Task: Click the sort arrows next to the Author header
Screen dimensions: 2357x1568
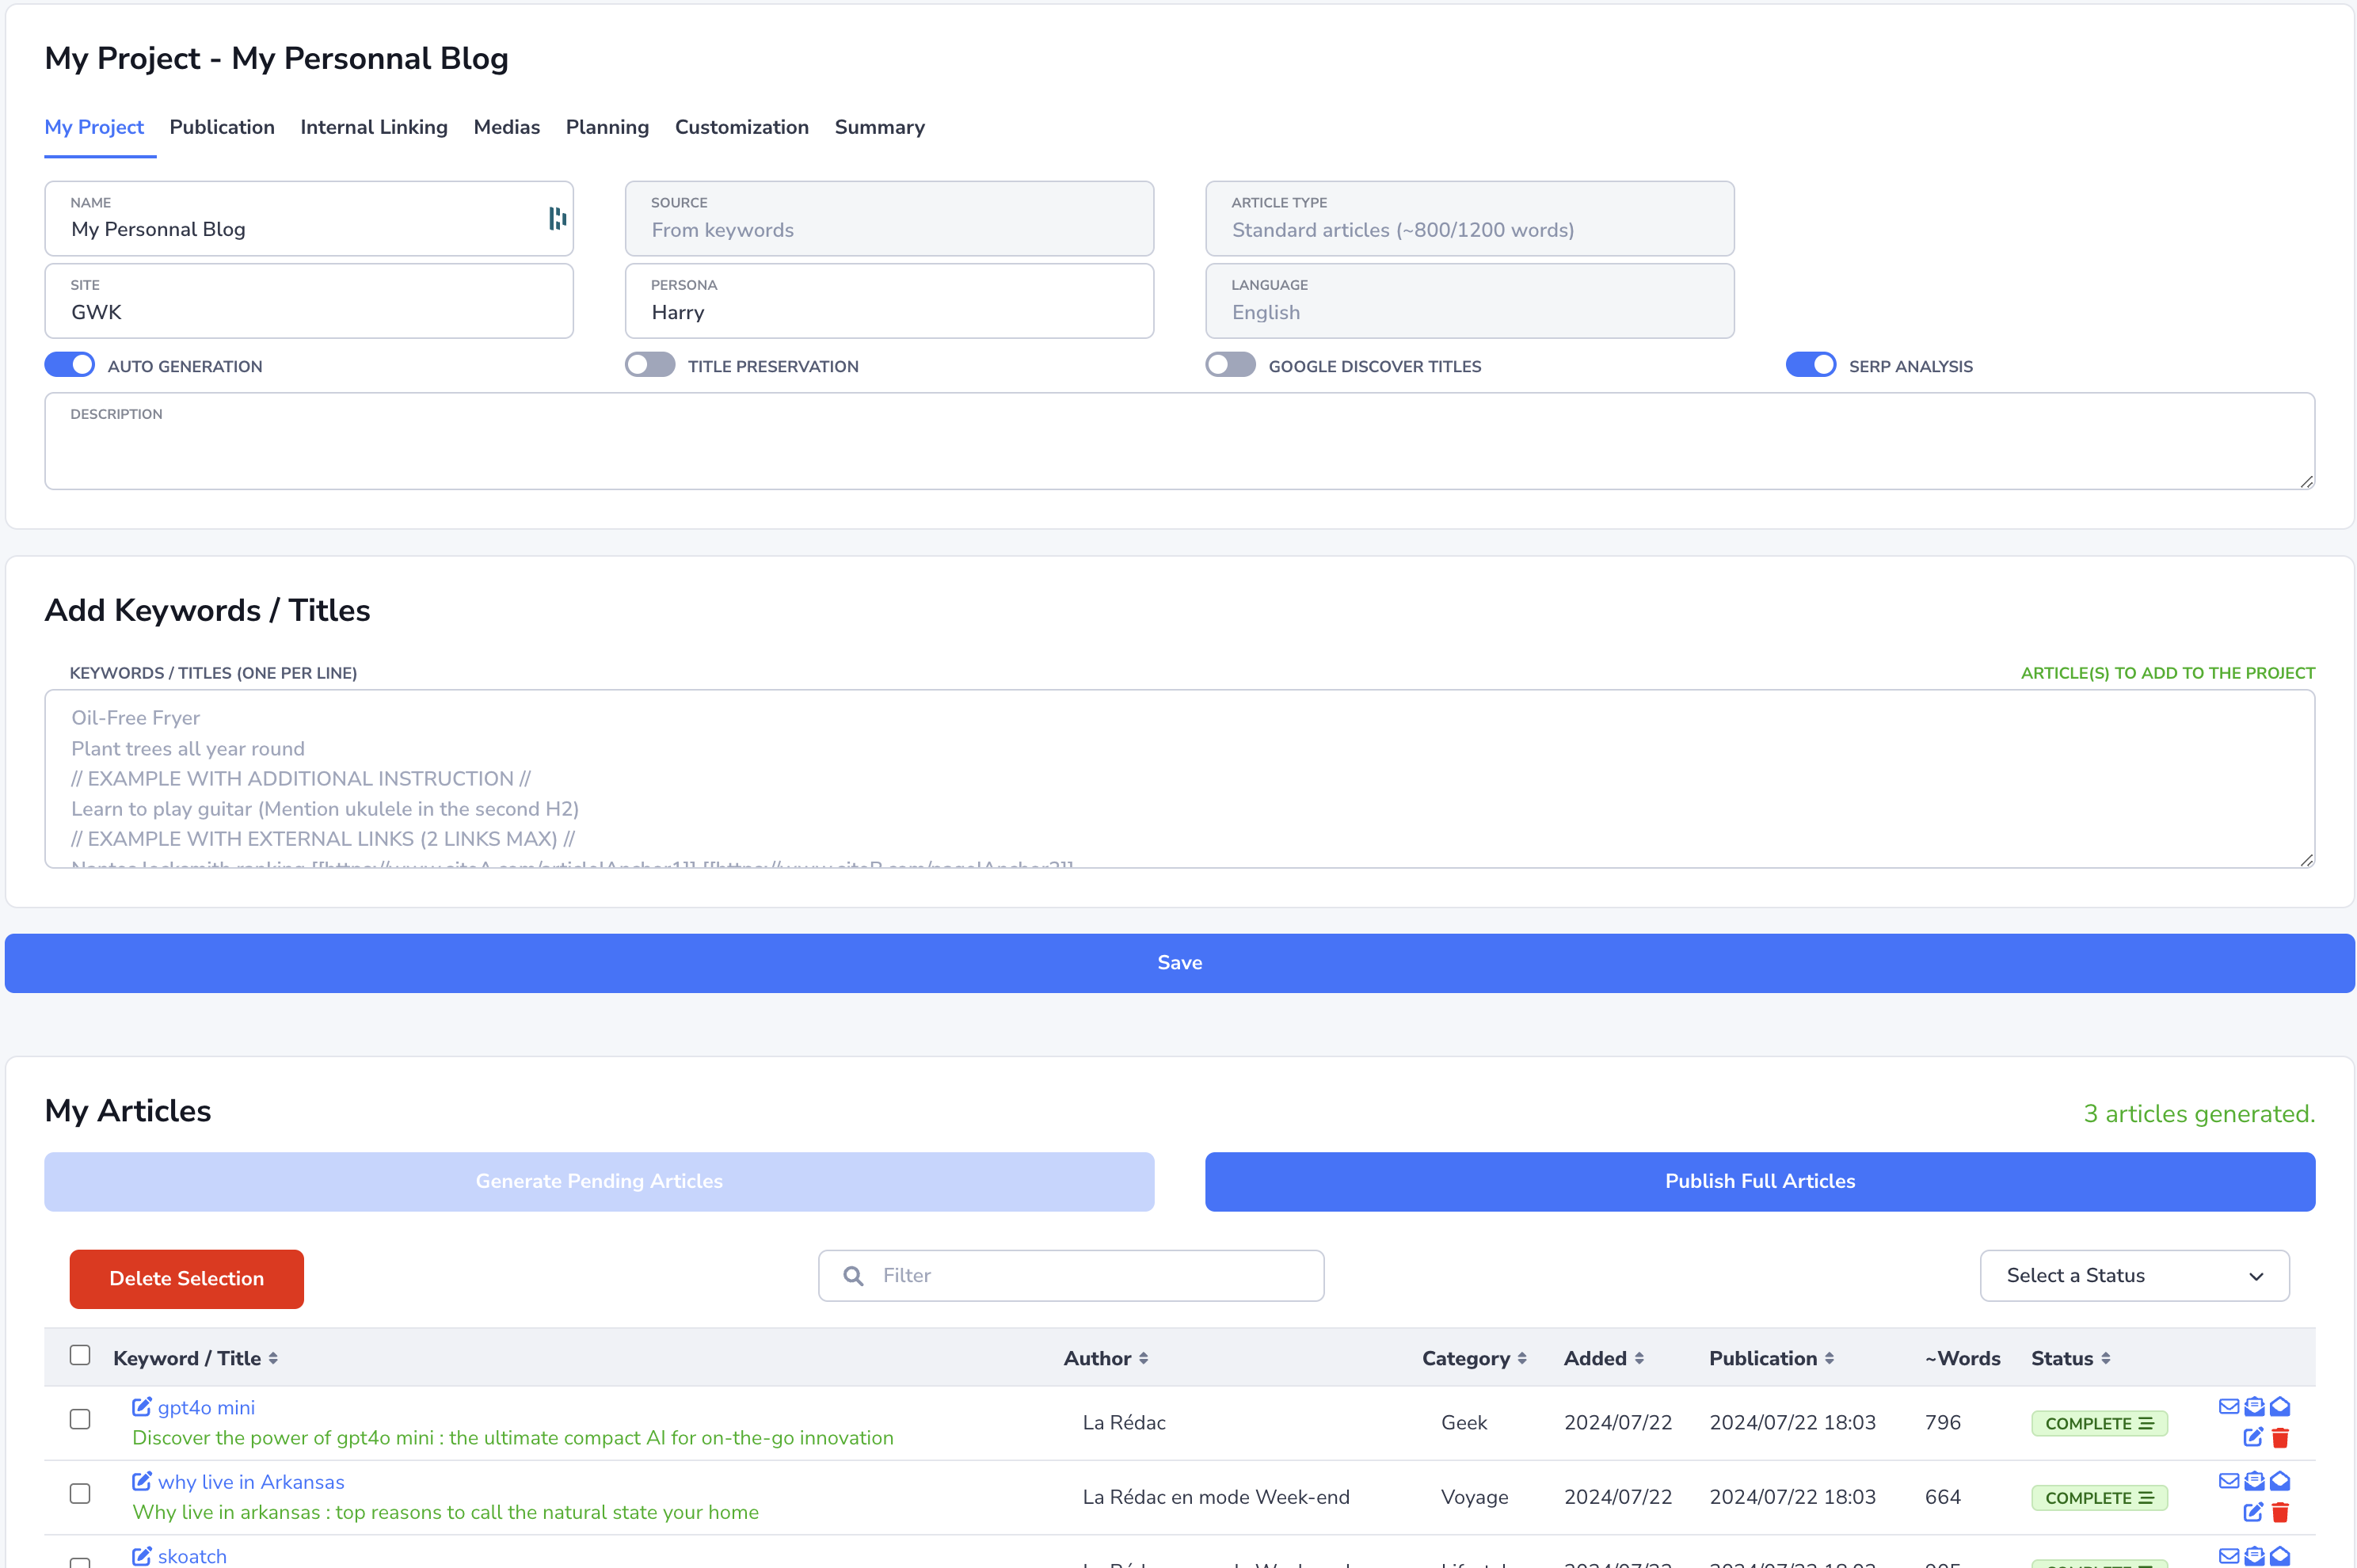Action: click(x=1143, y=1358)
